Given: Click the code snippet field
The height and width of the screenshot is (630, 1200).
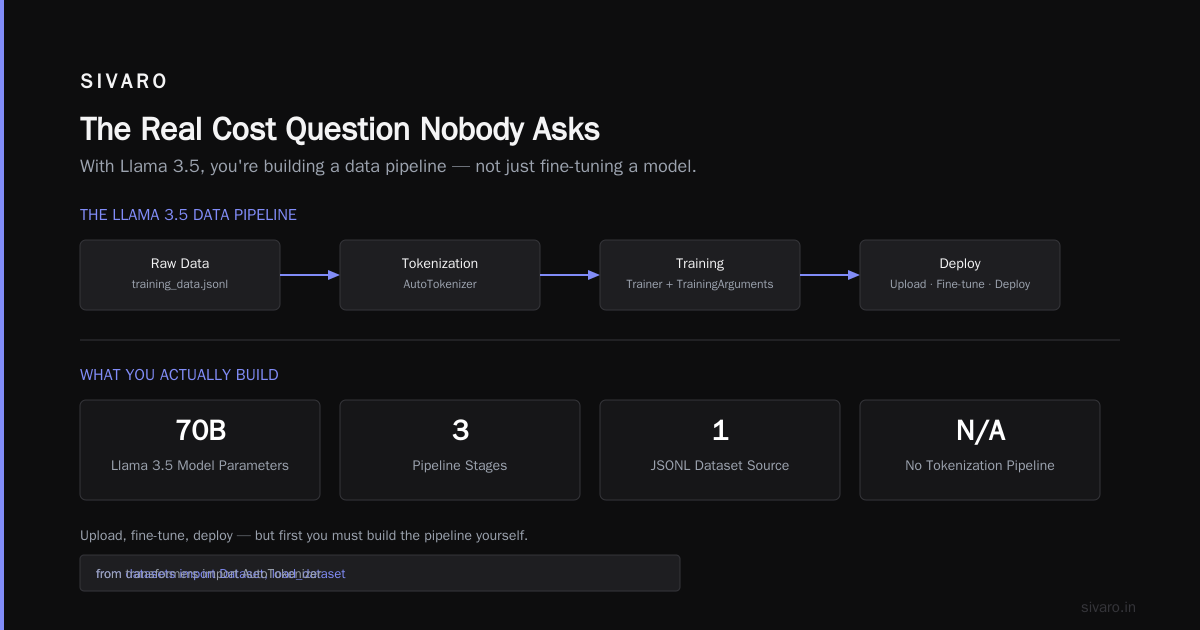Looking at the screenshot, I should pyautogui.click(x=380, y=573).
